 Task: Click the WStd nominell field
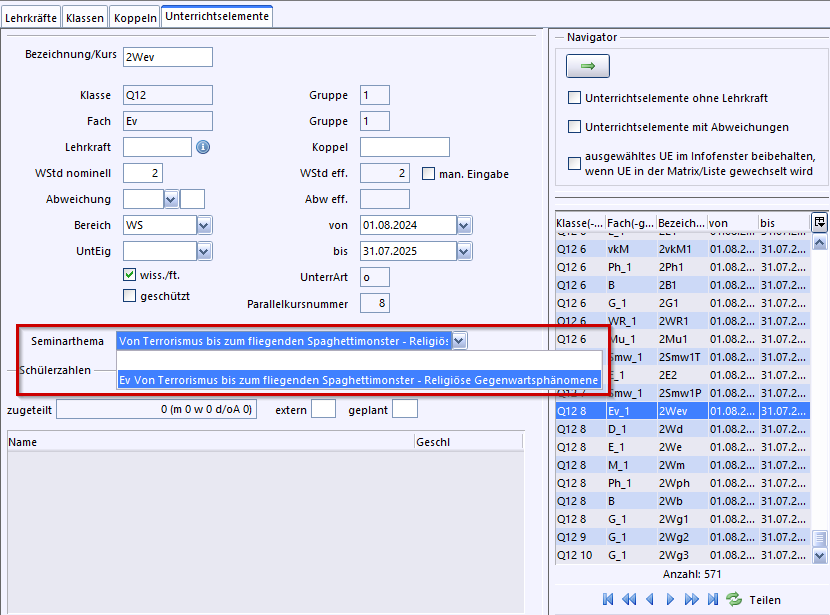tap(143, 173)
